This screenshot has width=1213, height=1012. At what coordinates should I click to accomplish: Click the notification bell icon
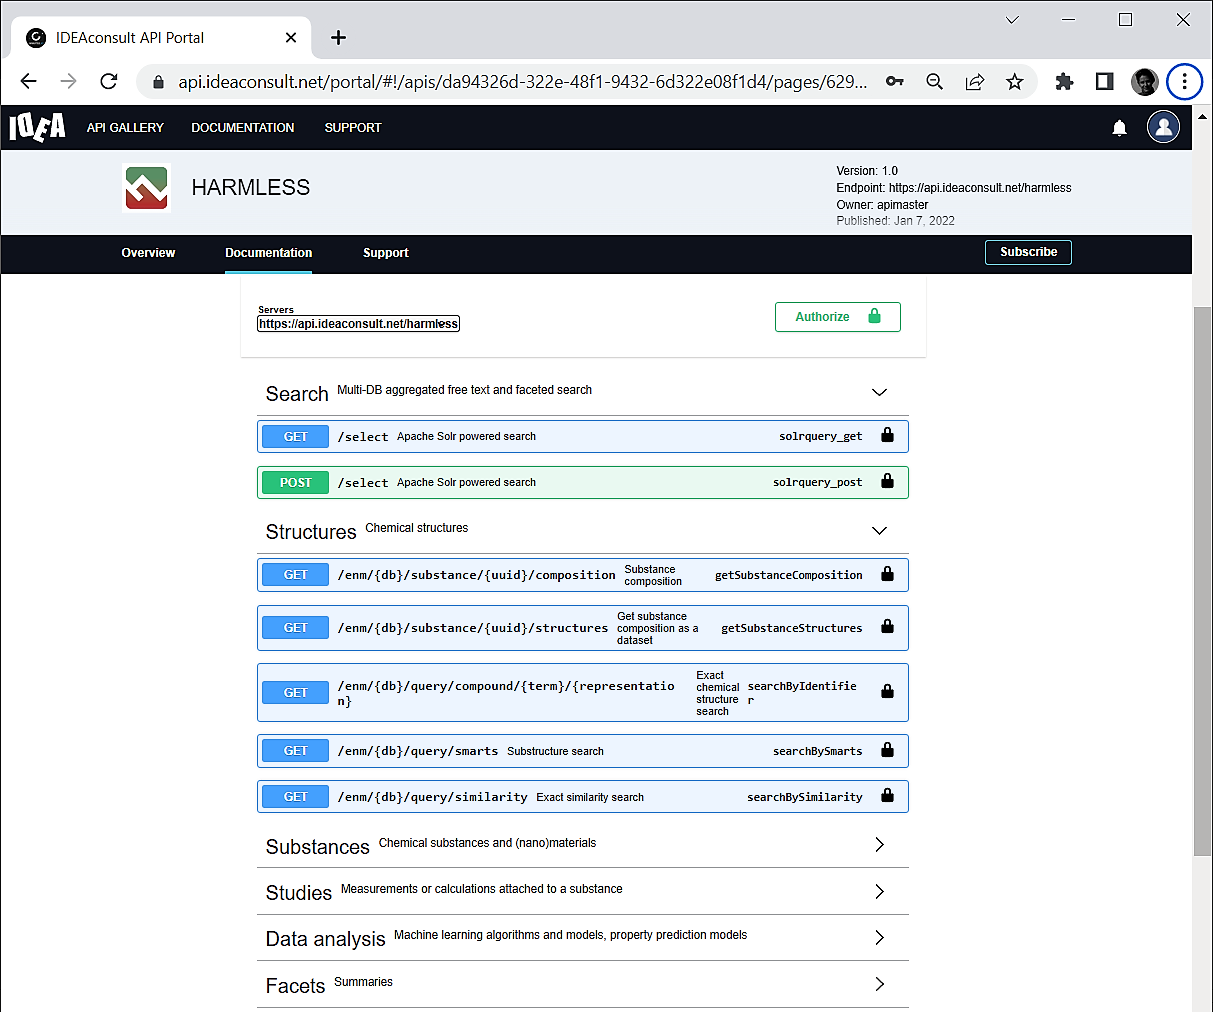(1119, 128)
